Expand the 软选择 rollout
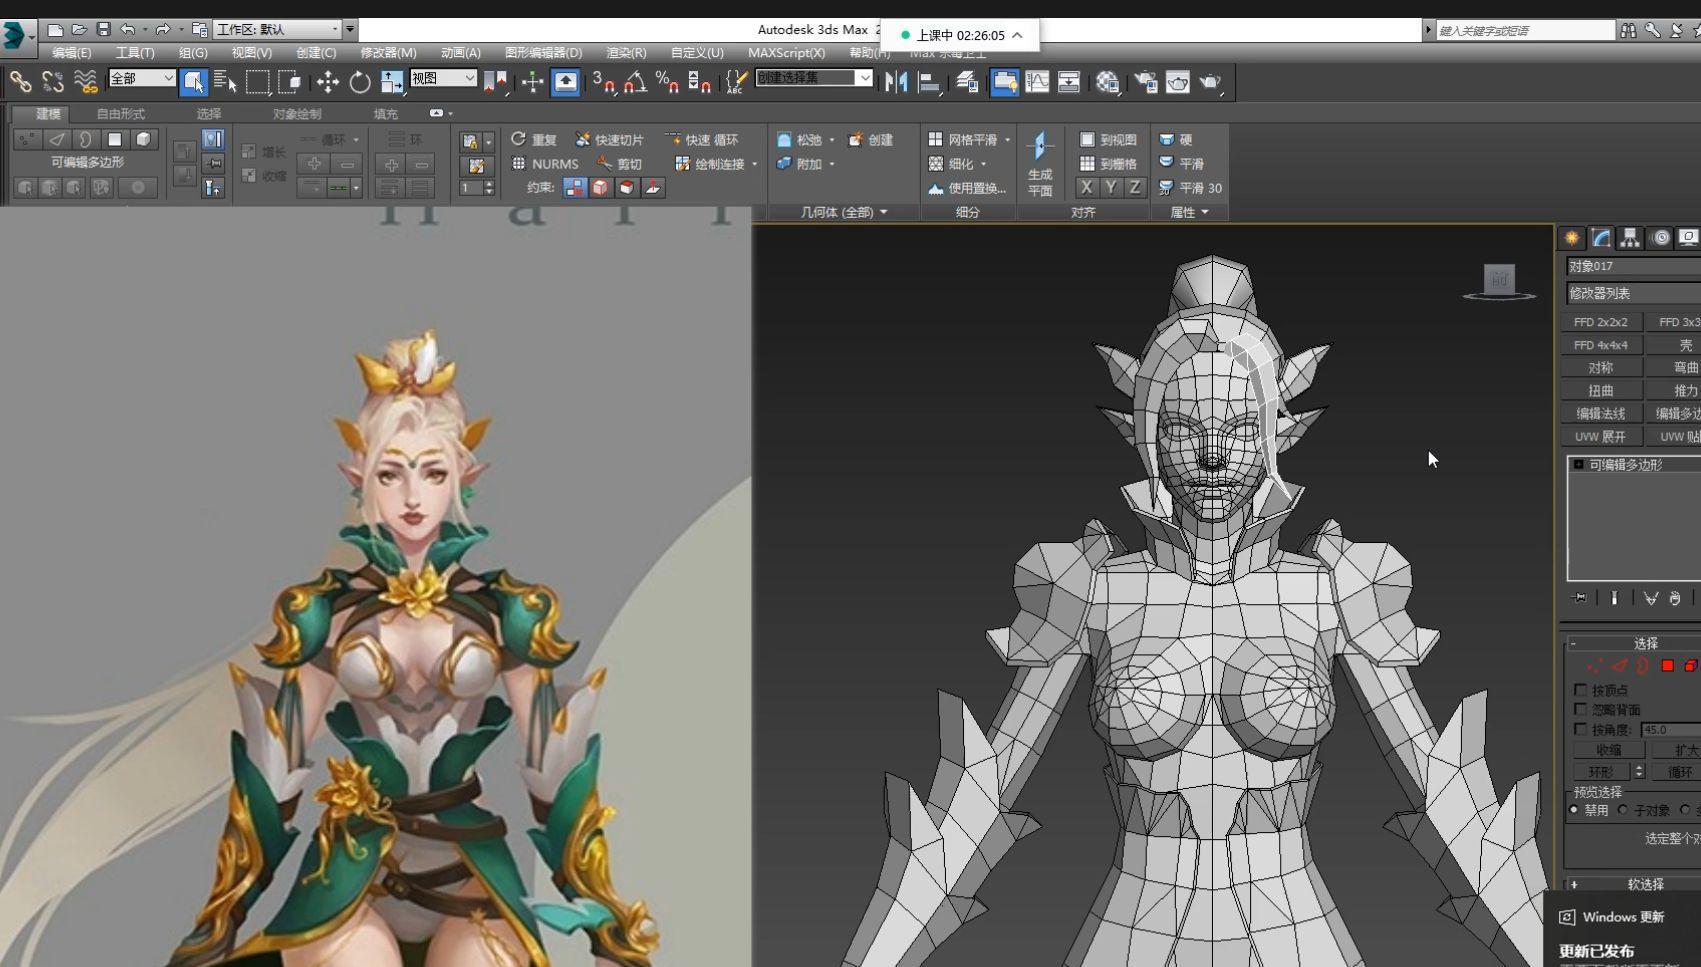1701x967 pixels. tap(1633, 884)
